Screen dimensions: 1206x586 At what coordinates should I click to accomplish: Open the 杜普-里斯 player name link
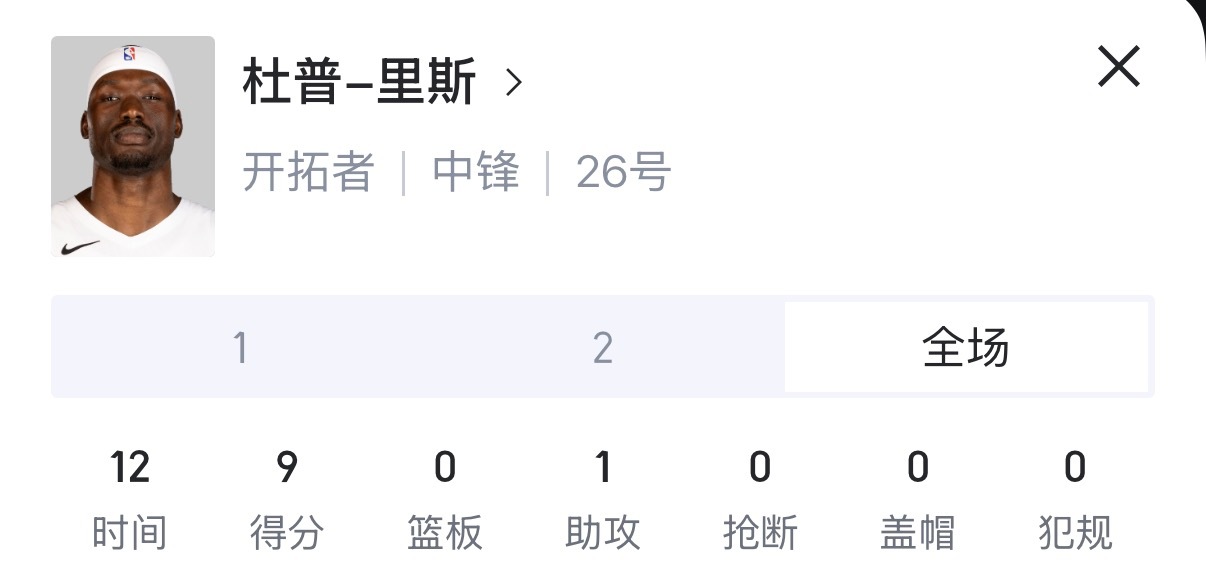point(360,82)
